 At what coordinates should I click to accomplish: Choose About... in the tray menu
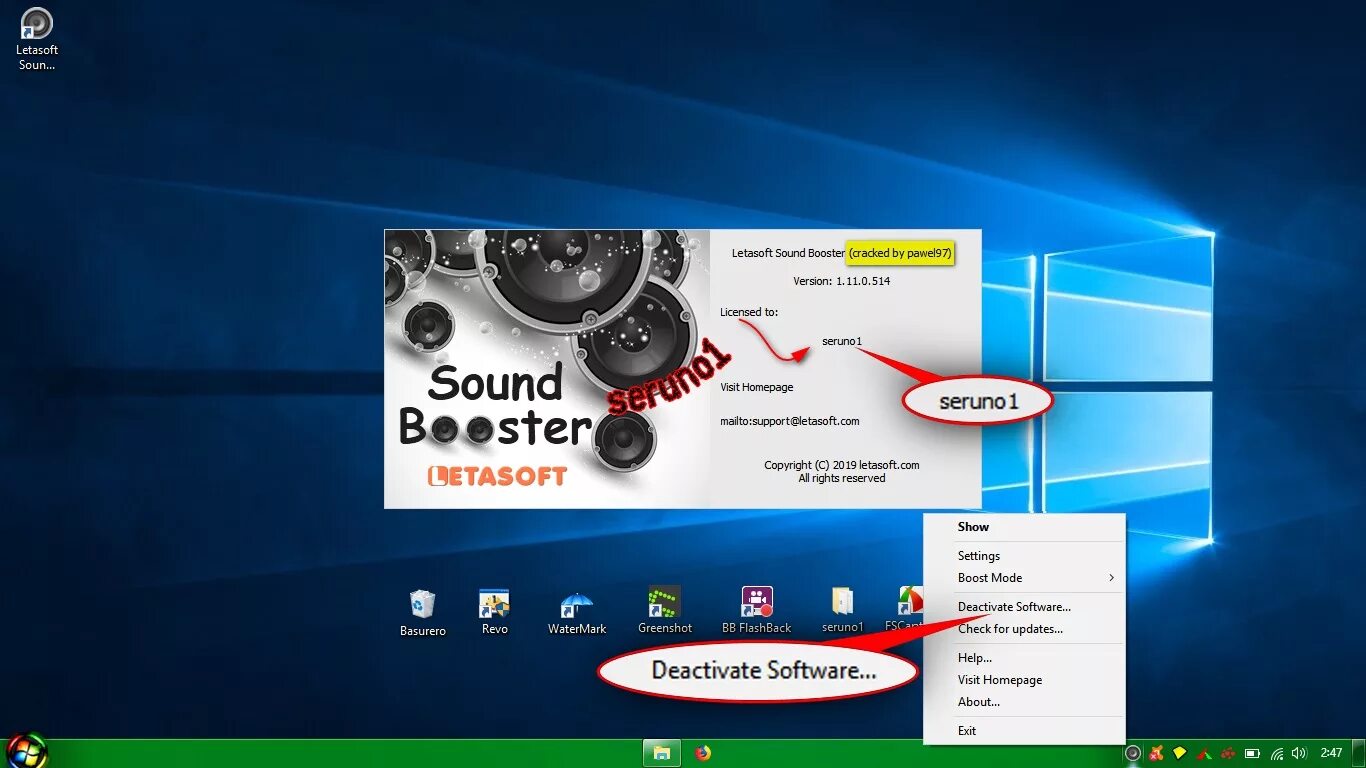[x=1024, y=702]
